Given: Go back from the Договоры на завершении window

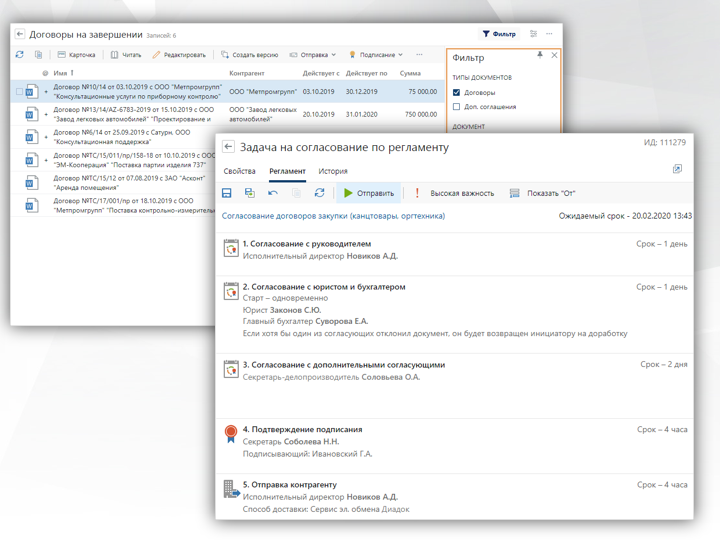Looking at the screenshot, I should click(x=20, y=34).
